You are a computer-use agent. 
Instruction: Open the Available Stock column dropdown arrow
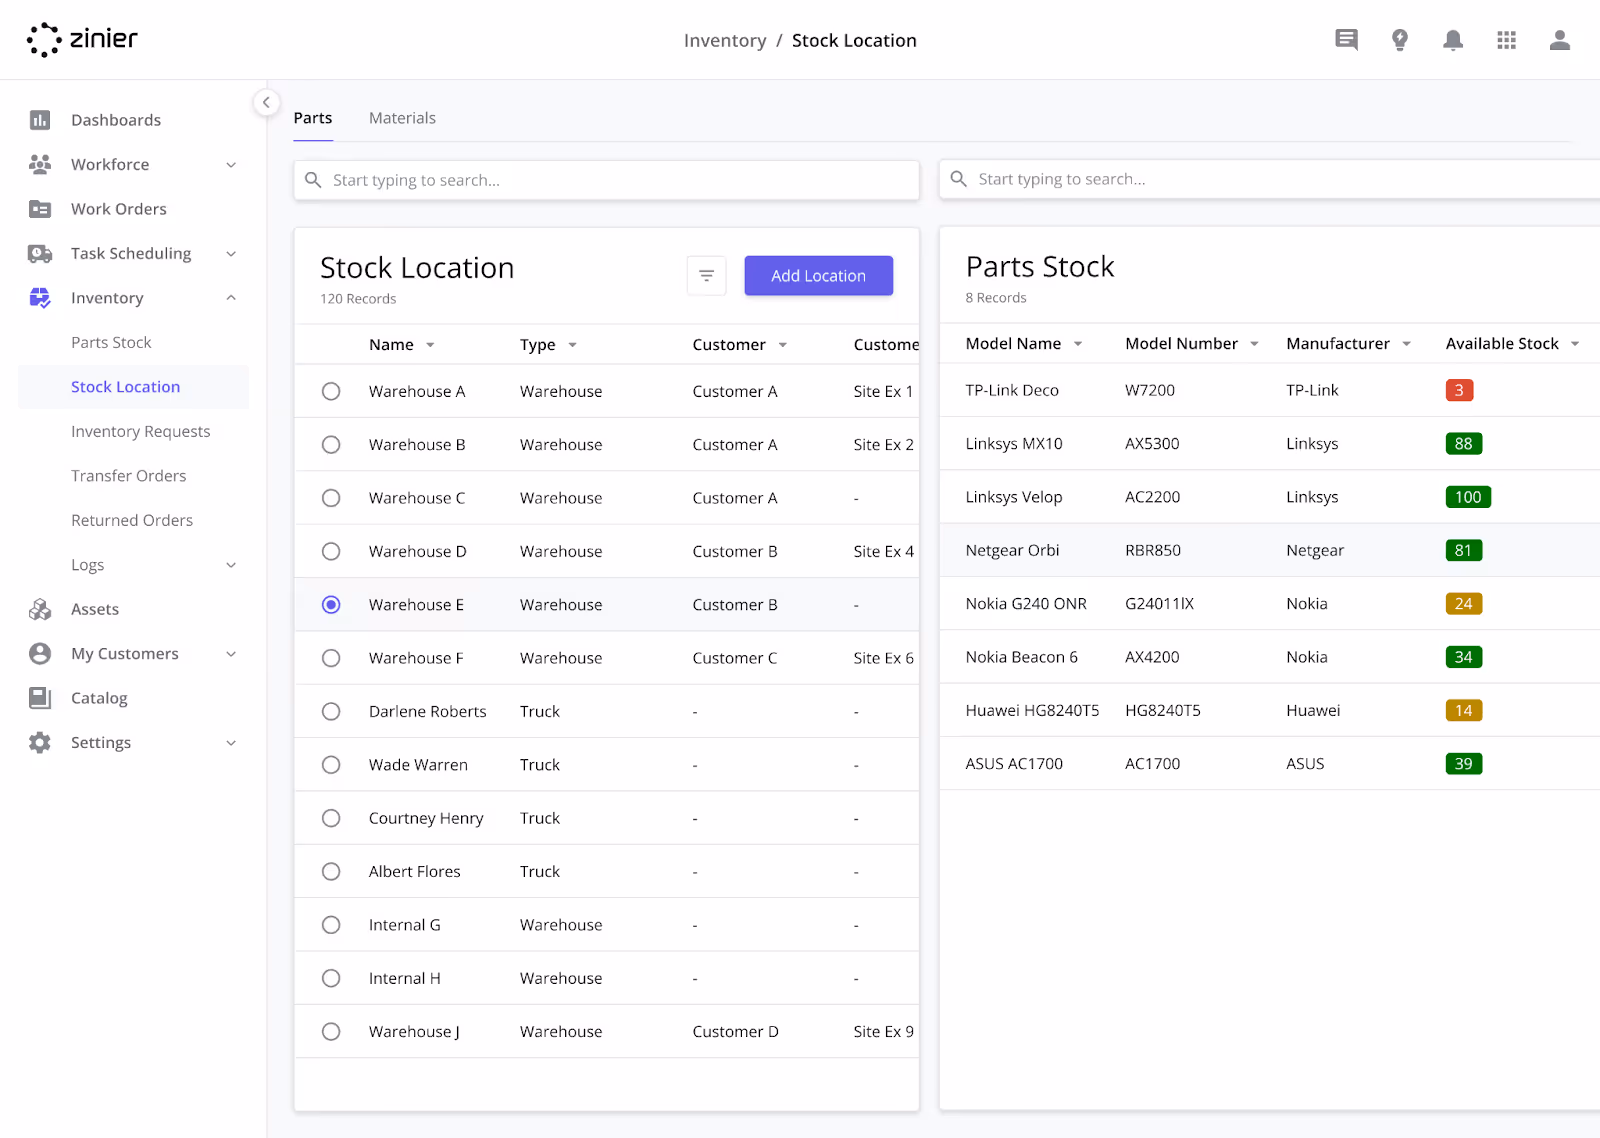1575,344
